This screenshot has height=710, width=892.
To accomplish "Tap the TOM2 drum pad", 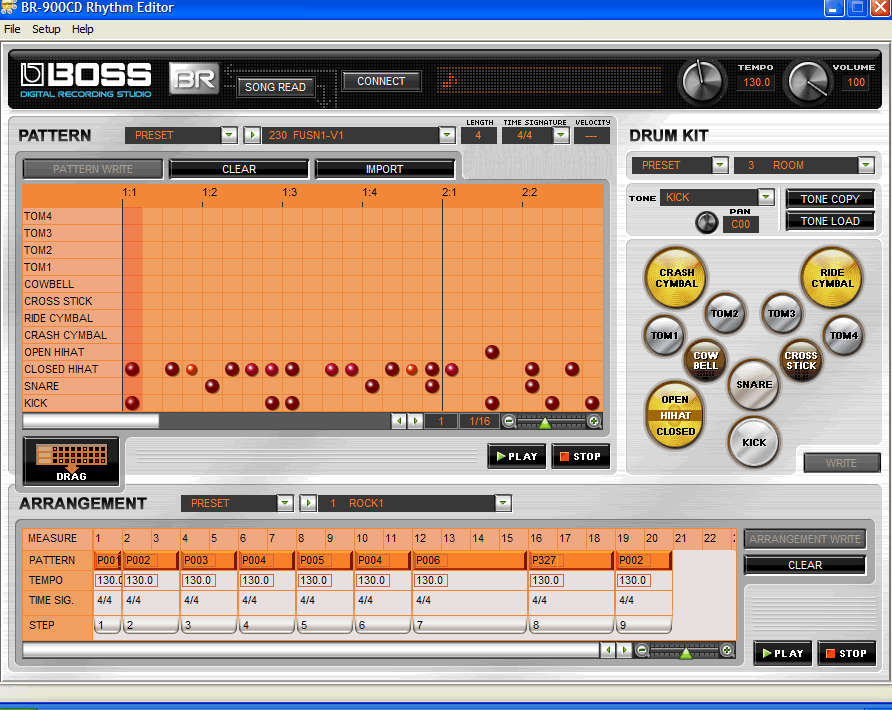I will pos(724,313).
